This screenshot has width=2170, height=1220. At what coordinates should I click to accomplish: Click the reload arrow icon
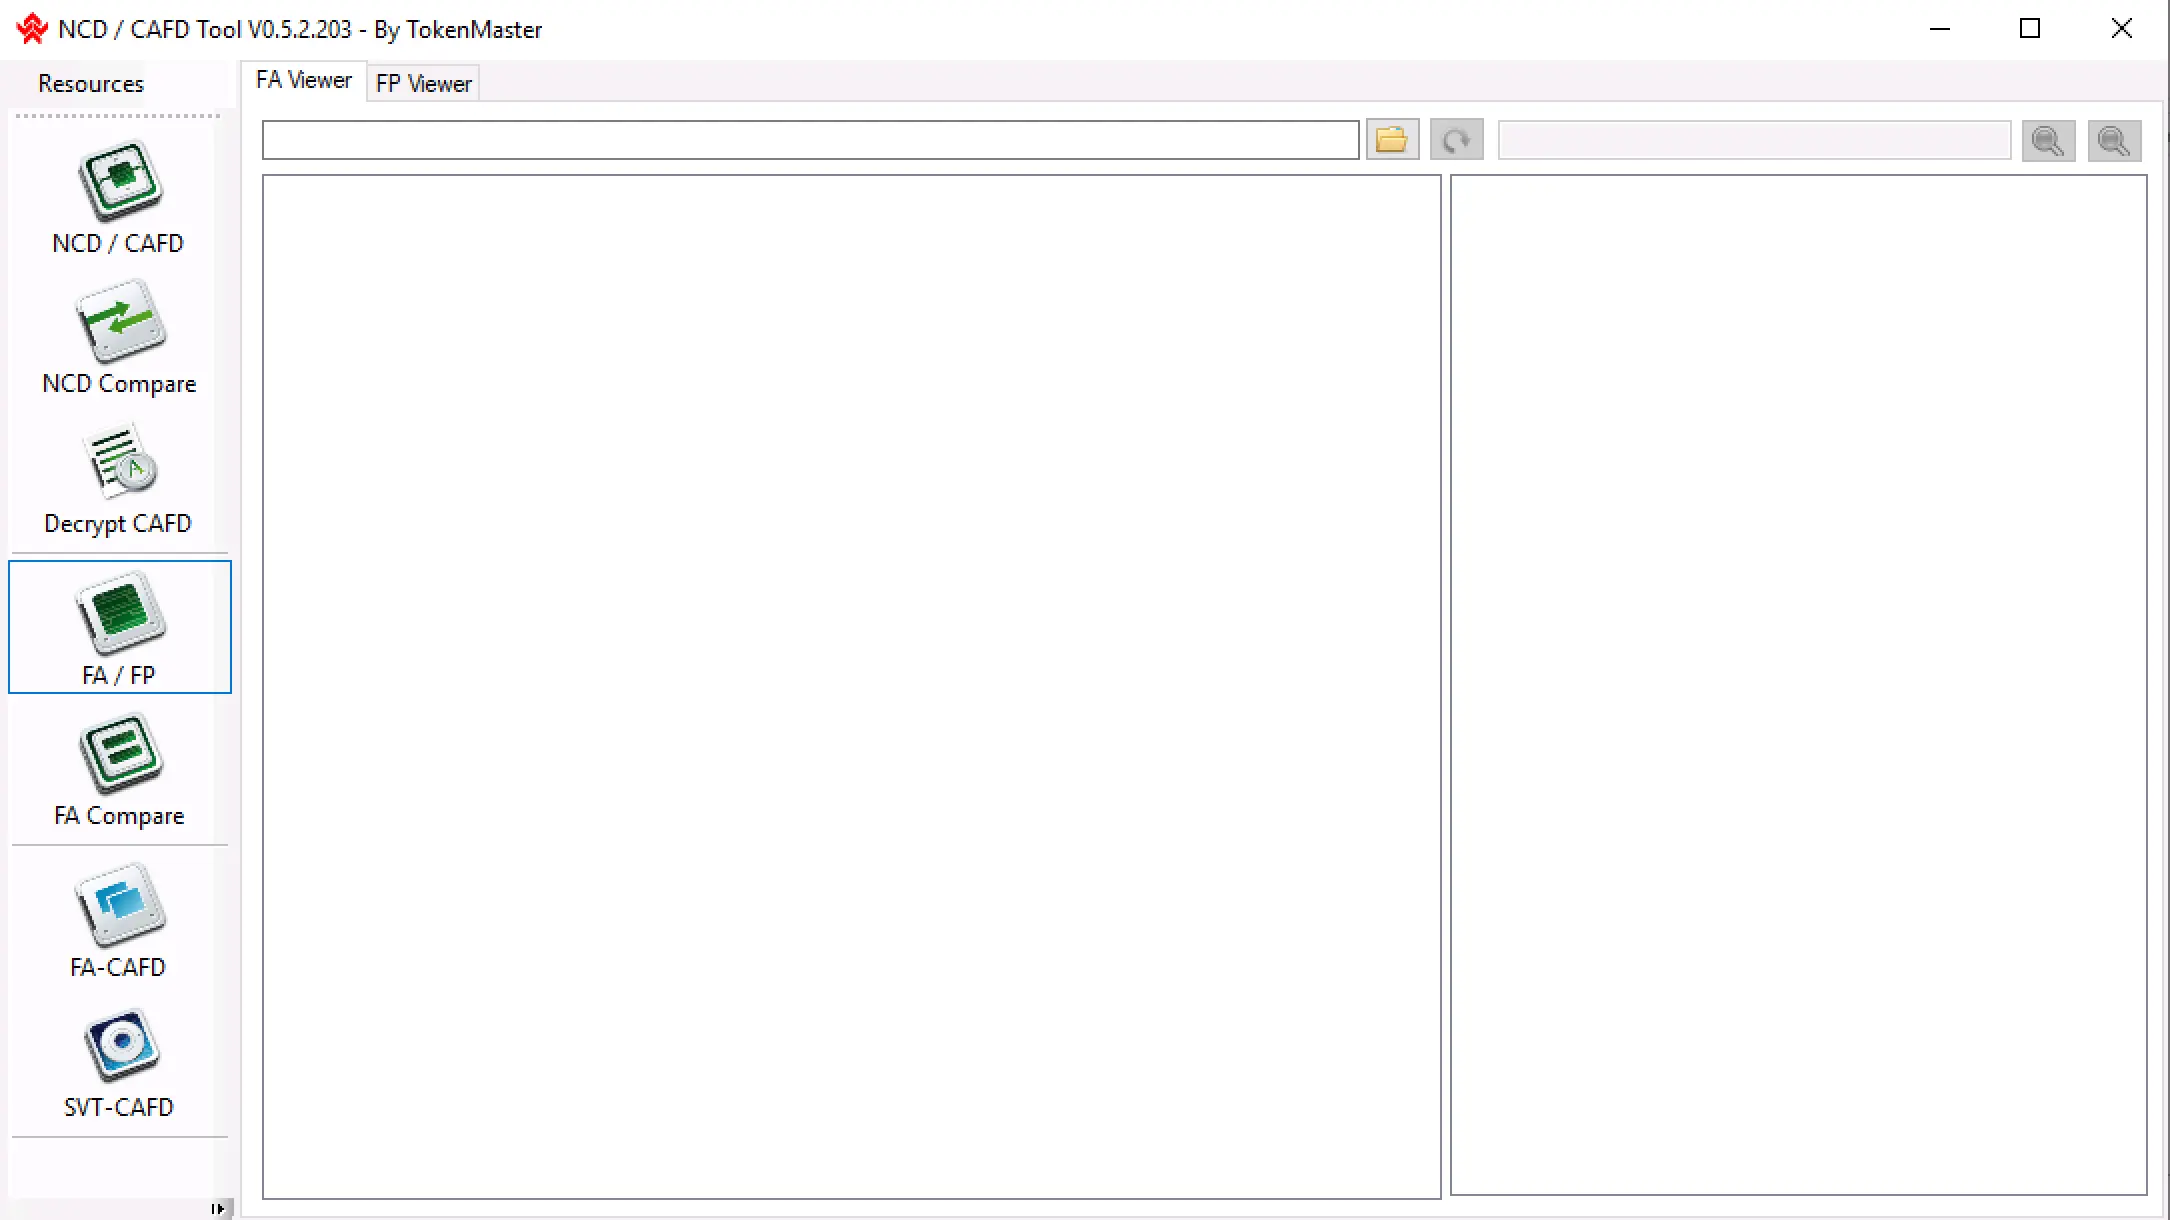(1456, 140)
